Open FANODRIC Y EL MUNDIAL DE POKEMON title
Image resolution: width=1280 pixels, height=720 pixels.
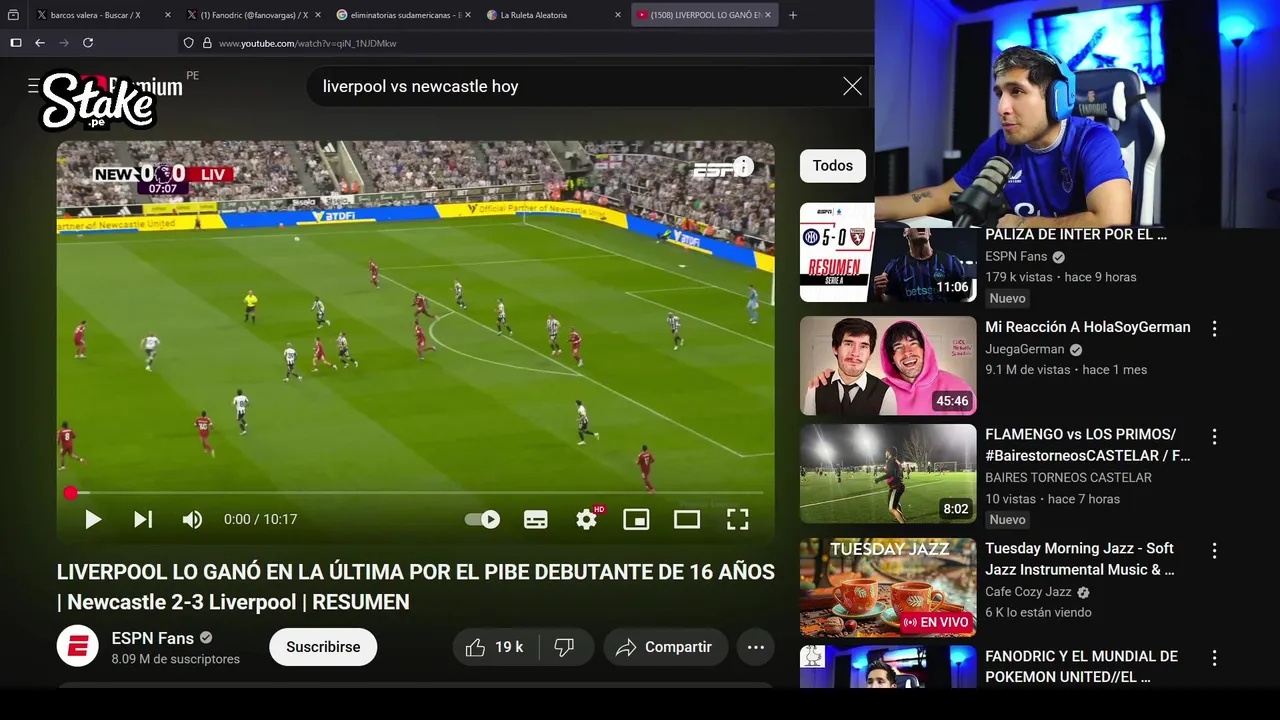(x=1081, y=667)
